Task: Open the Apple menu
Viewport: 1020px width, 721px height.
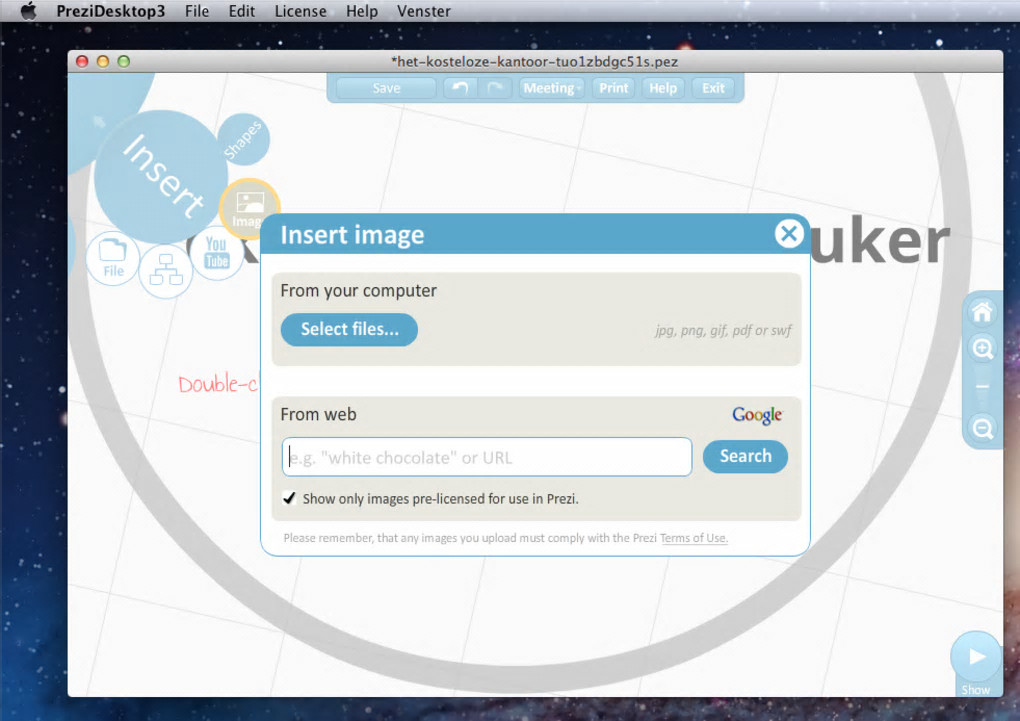Action: pyautogui.click(x=28, y=10)
